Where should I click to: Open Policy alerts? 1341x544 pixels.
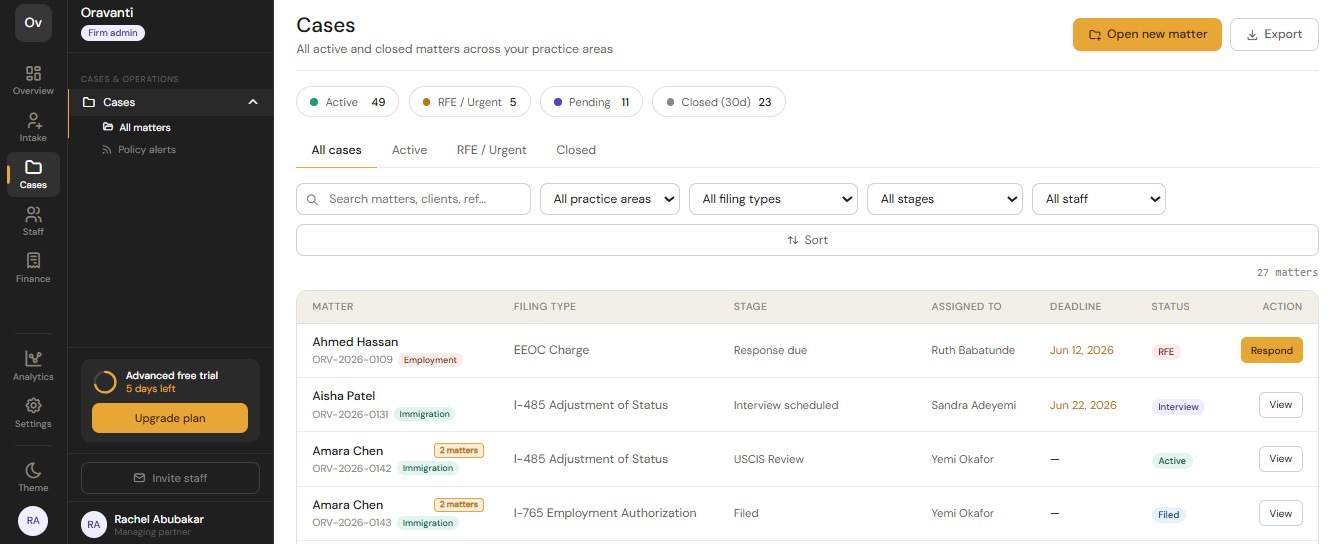[x=139, y=149]
